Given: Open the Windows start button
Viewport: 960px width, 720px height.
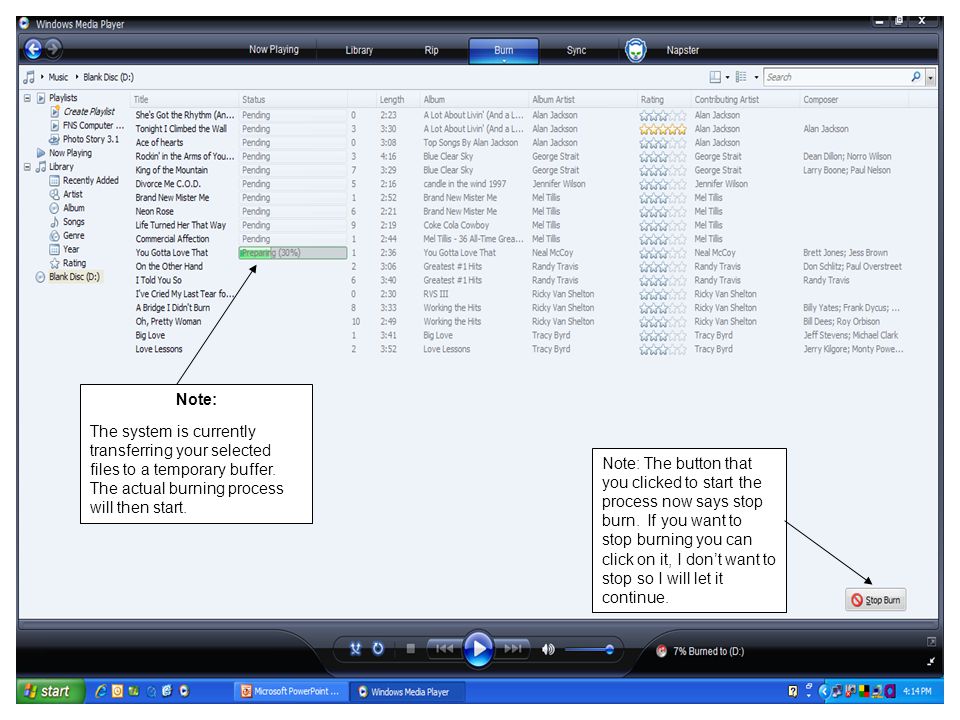Looking at the screenshot, I should 48,692.
